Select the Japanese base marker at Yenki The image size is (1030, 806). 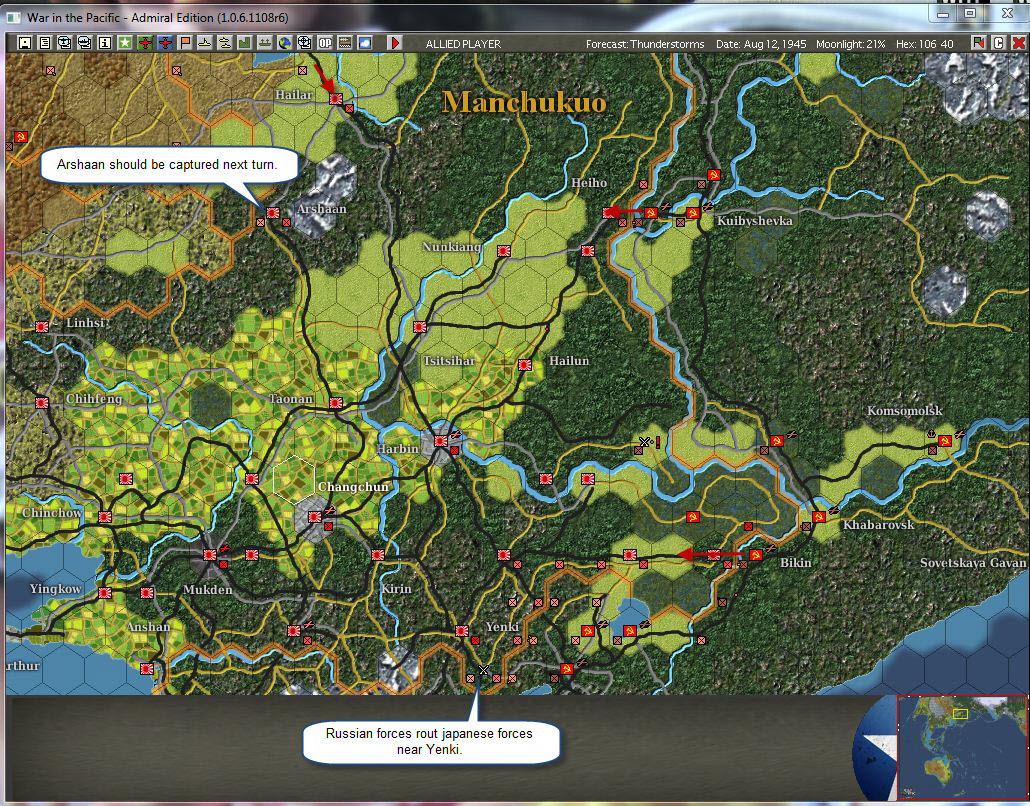point(462,631)
